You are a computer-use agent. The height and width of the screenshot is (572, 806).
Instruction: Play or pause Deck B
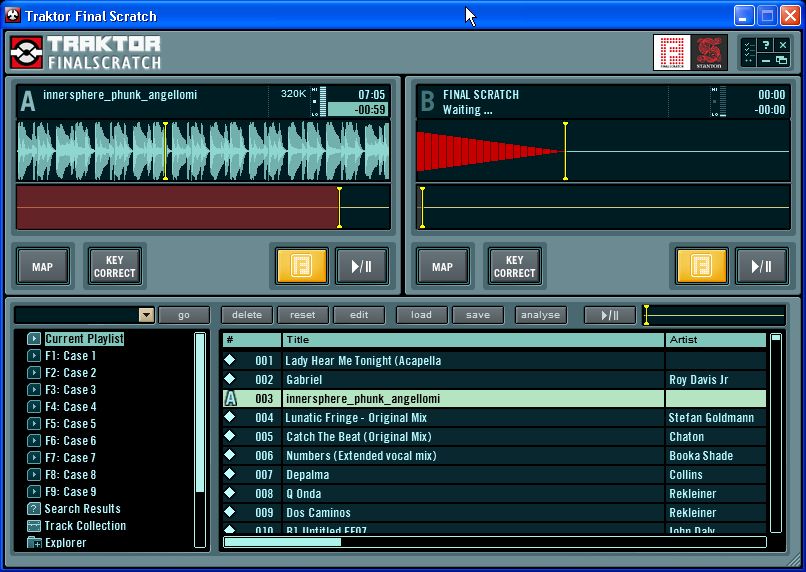pos(762,266)
